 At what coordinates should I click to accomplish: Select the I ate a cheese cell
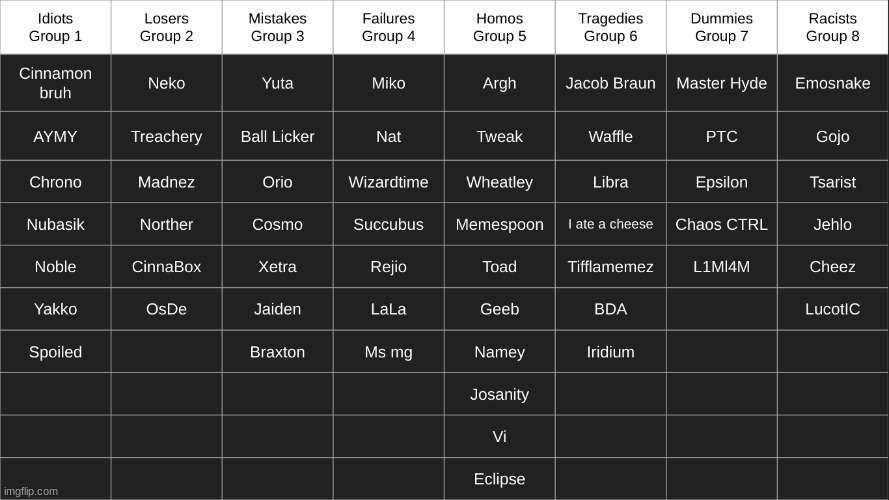[x=611, y=224]
